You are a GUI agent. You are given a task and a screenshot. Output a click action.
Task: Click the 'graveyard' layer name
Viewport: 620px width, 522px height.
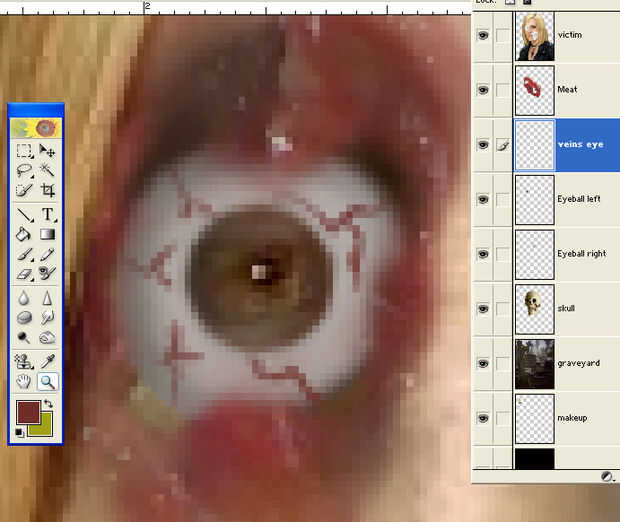click(x=578, y=363)
